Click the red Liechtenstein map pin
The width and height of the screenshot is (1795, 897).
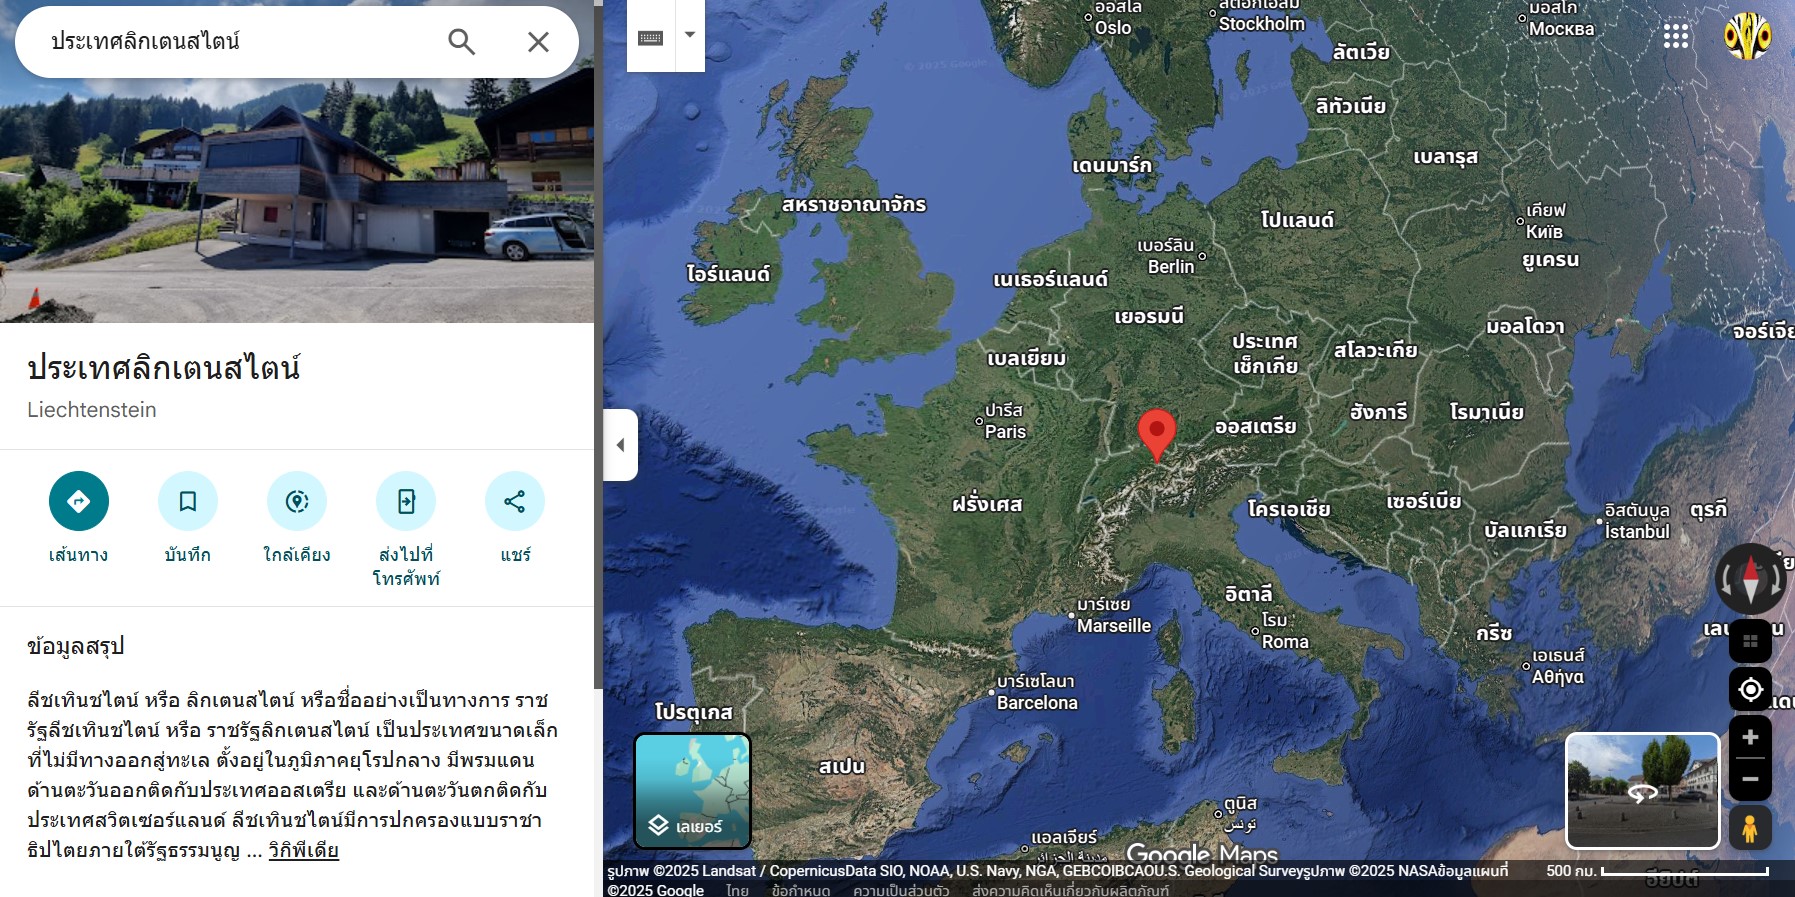tap(1157, 435)
